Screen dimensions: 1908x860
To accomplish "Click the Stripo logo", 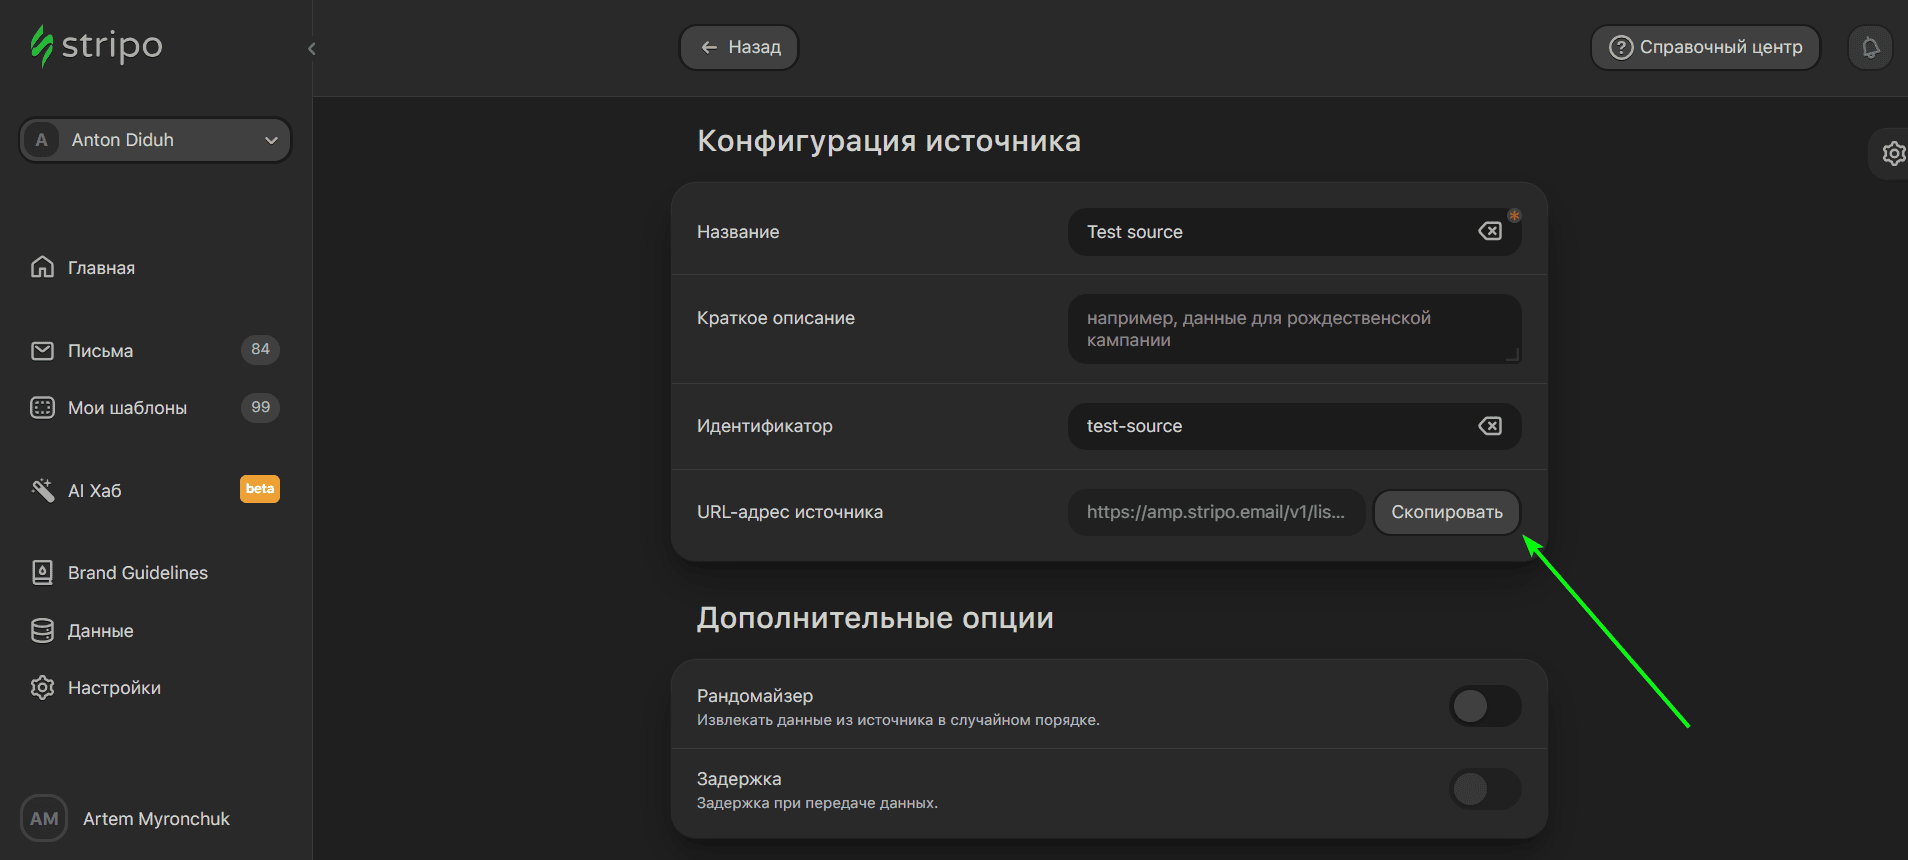I will [96, 46].
